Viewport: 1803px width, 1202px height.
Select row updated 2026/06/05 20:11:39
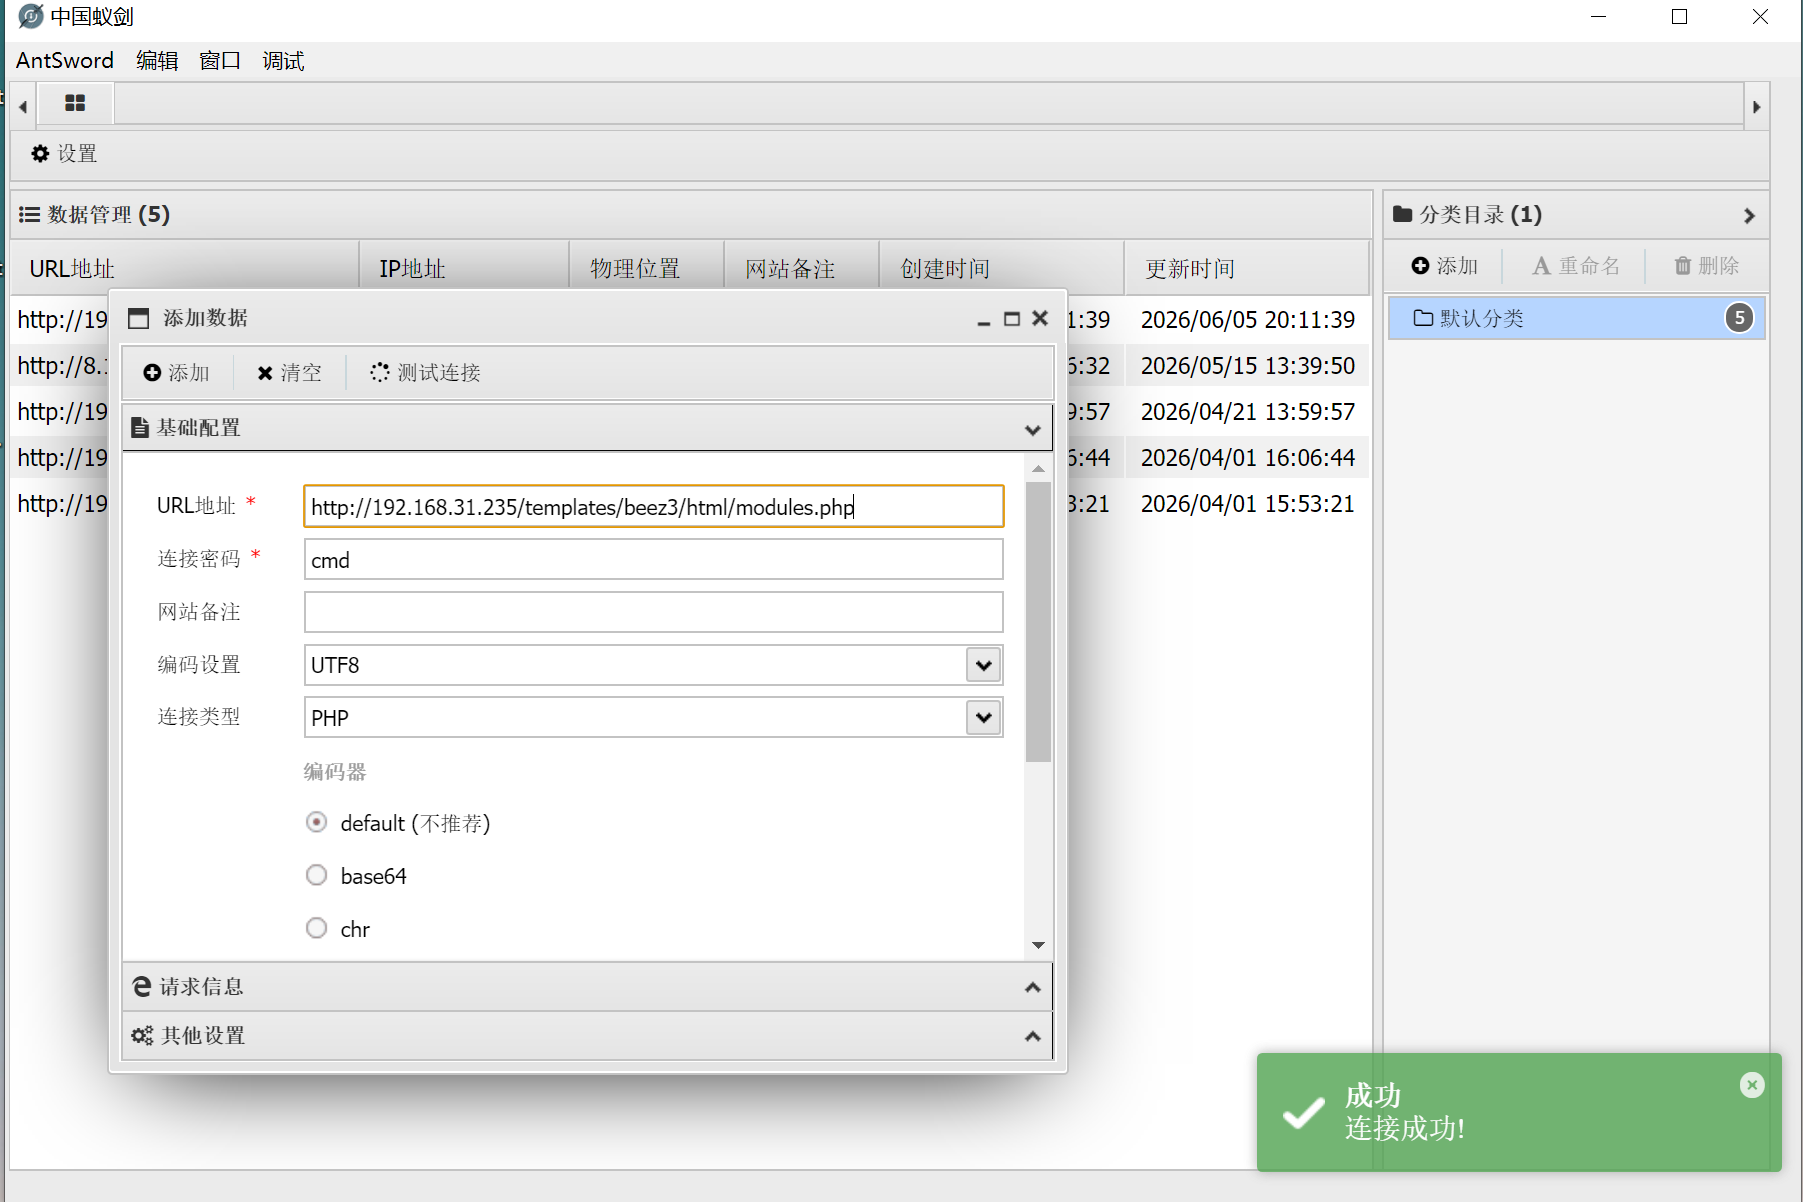click(1248, 319)
